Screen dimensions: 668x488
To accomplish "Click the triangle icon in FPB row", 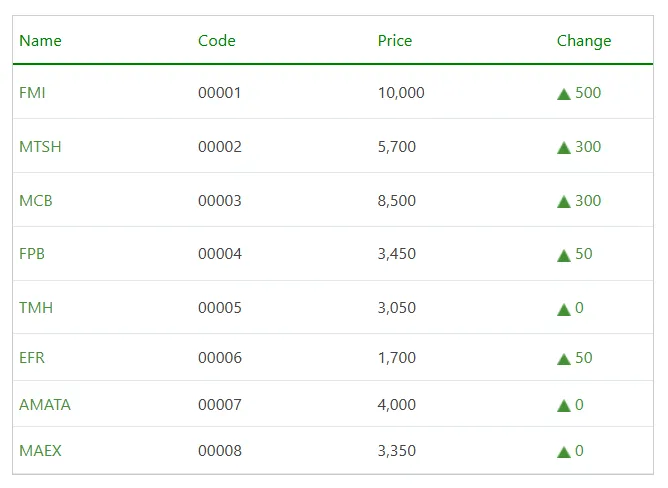I will tap(564, 255).
